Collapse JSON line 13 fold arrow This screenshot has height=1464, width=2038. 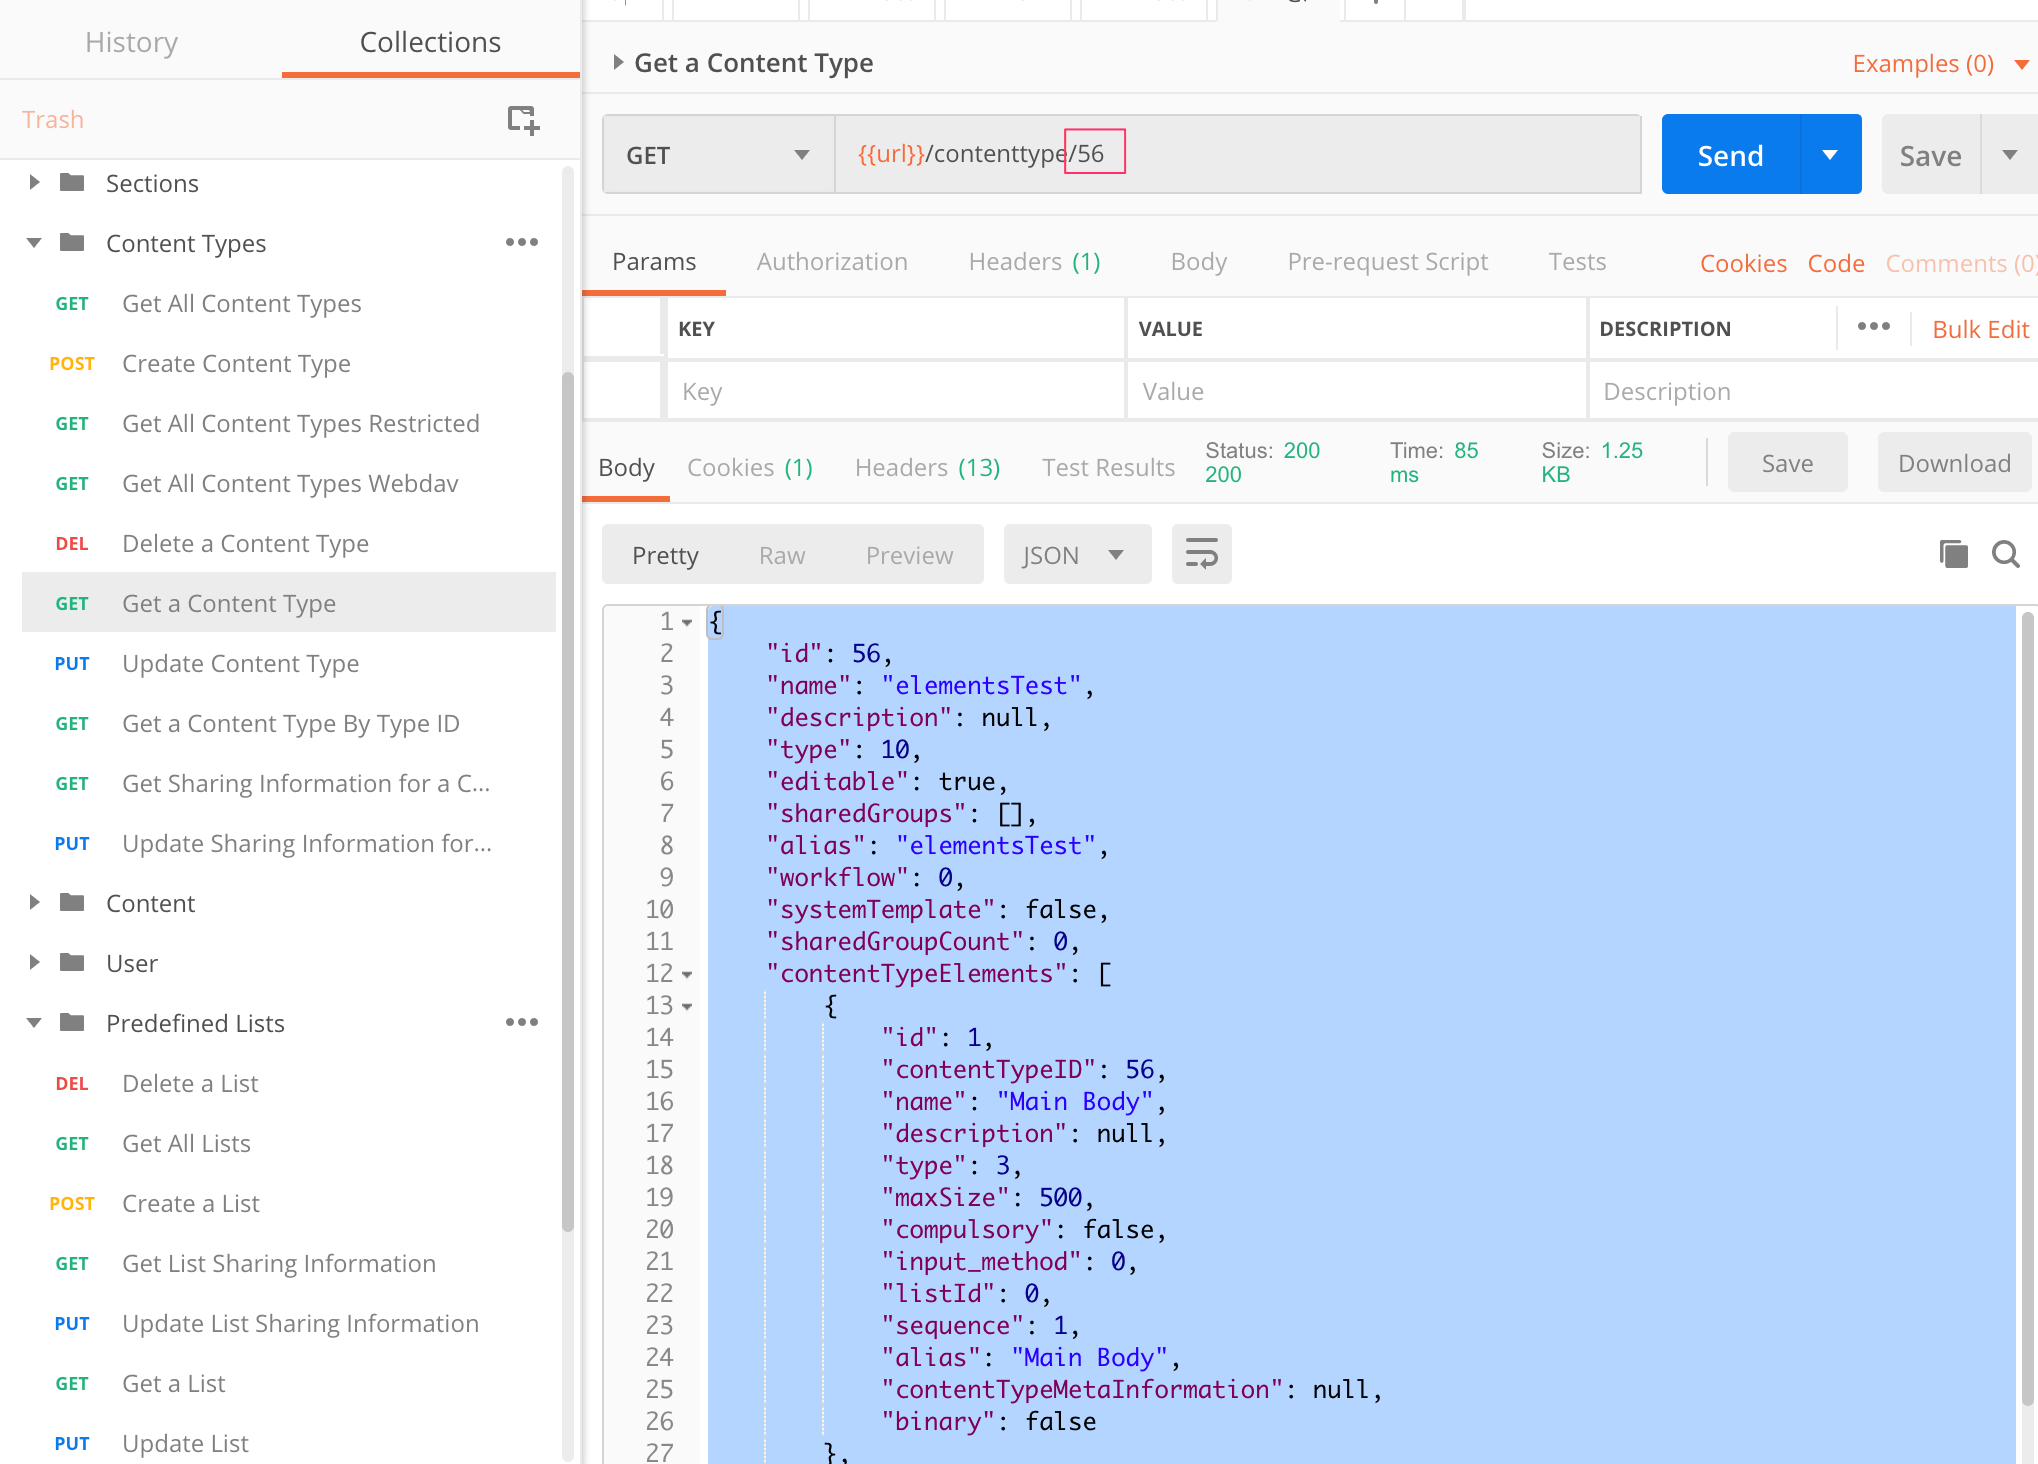(x=687, y=1007)
